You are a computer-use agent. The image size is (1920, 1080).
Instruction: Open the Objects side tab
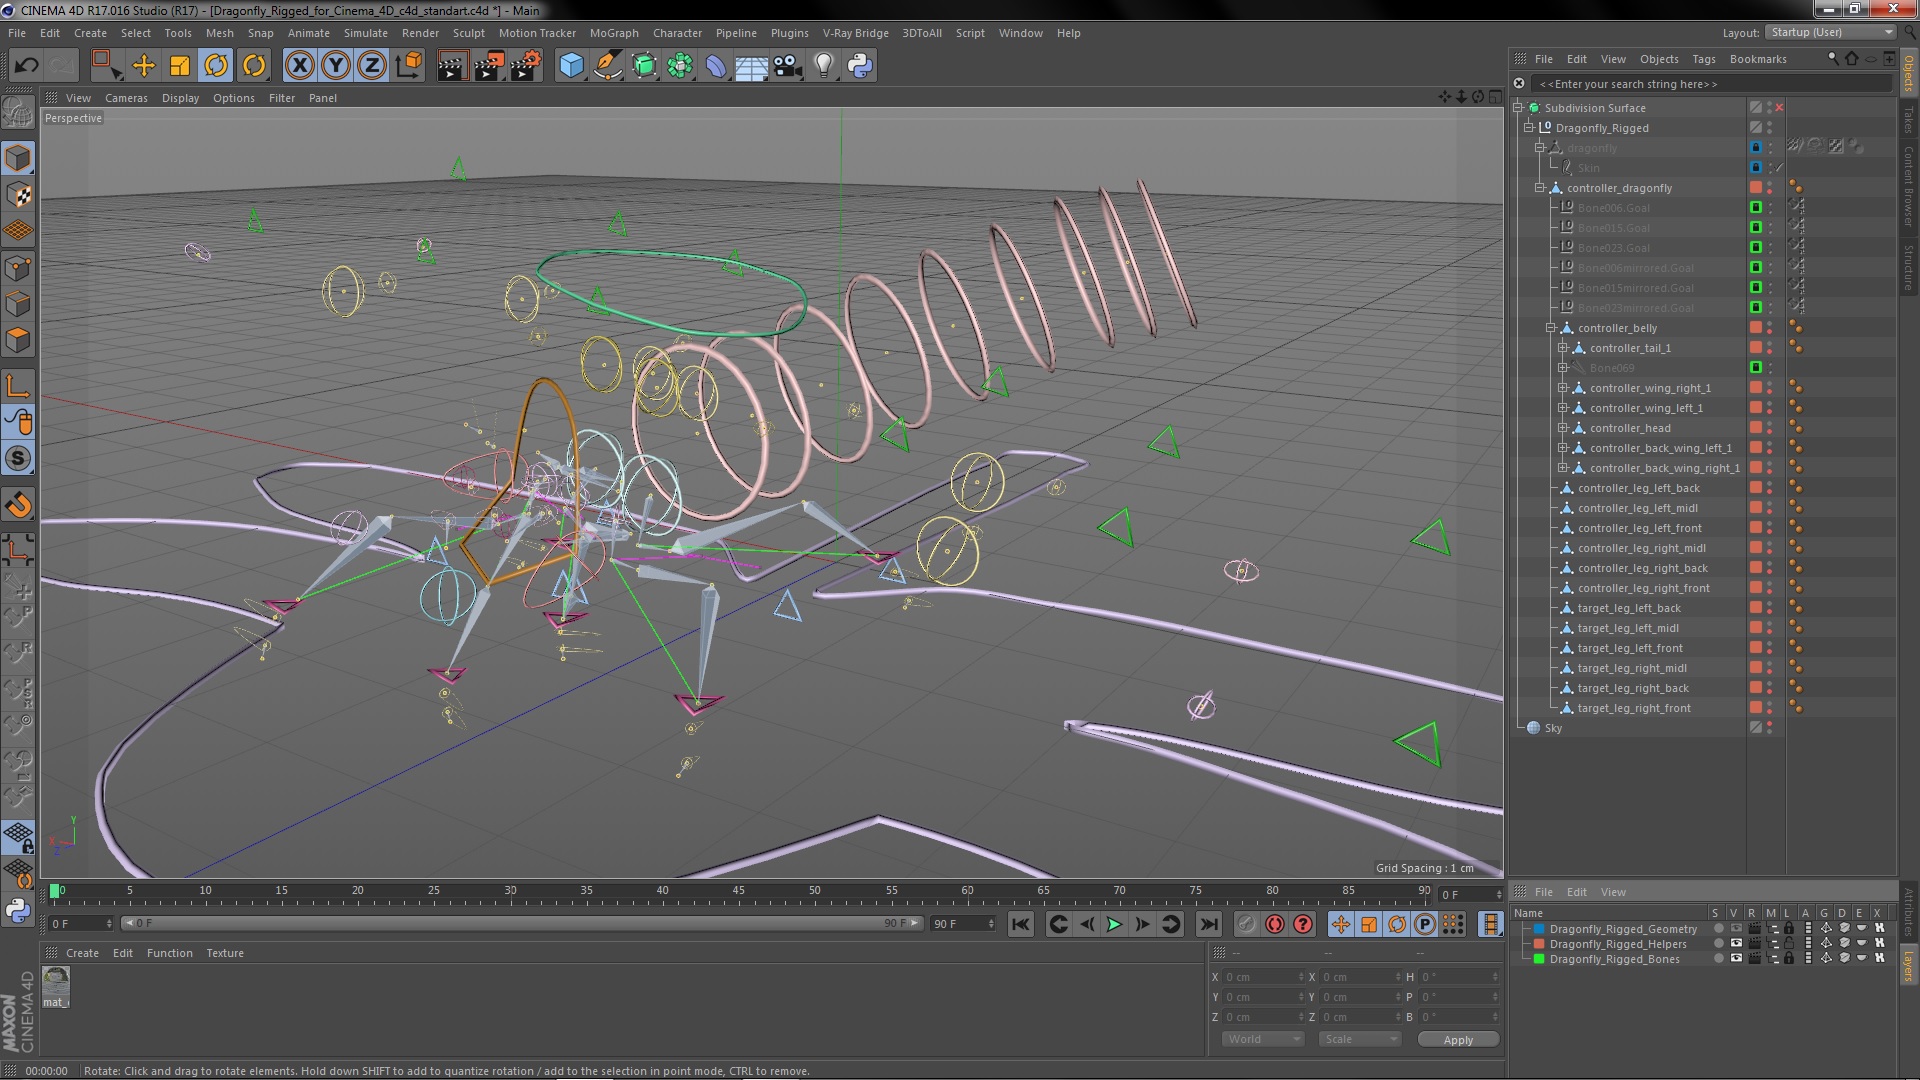(x=1909, y=73)
